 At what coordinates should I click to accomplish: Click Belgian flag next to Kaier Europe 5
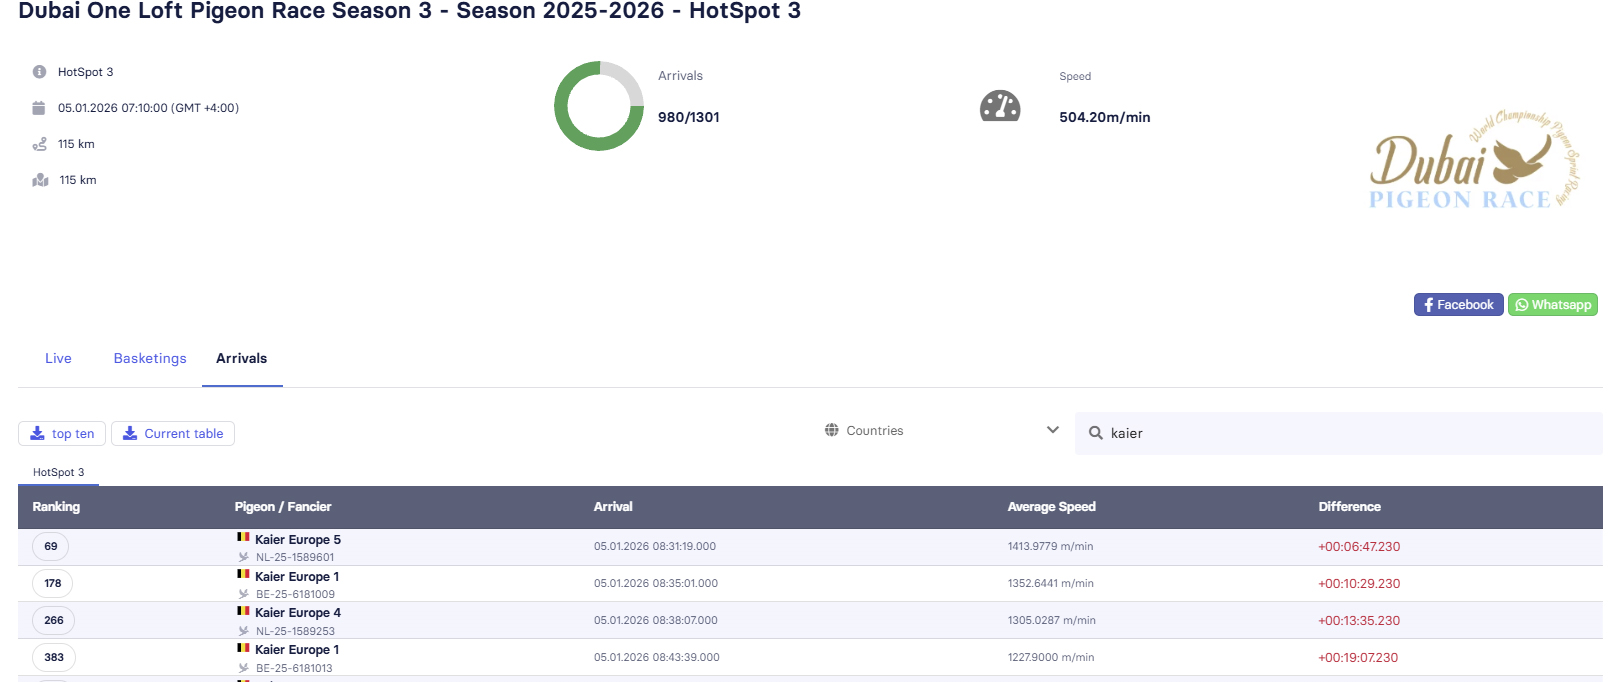tap(243, 538)
